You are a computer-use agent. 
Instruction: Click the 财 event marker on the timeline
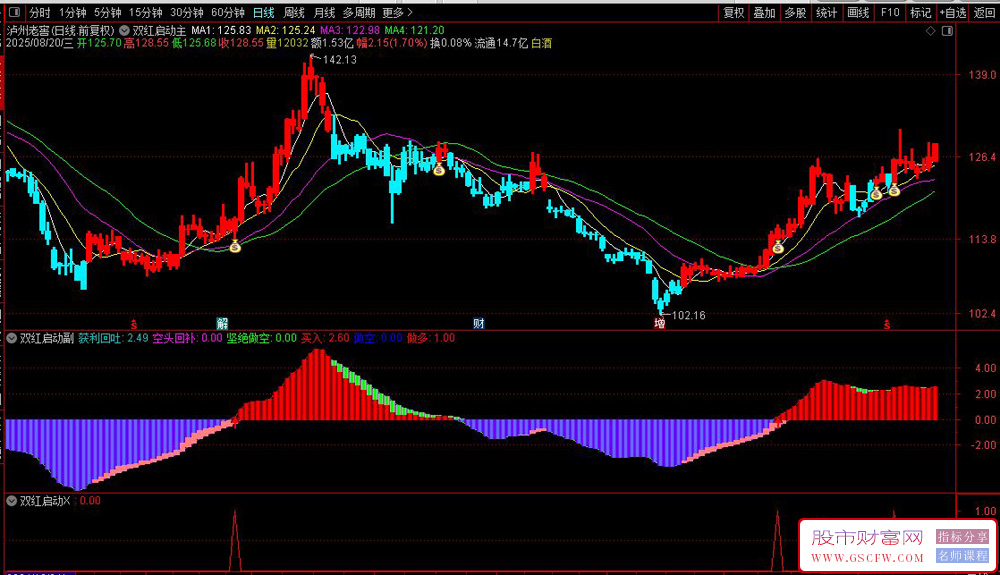(479, 323)
